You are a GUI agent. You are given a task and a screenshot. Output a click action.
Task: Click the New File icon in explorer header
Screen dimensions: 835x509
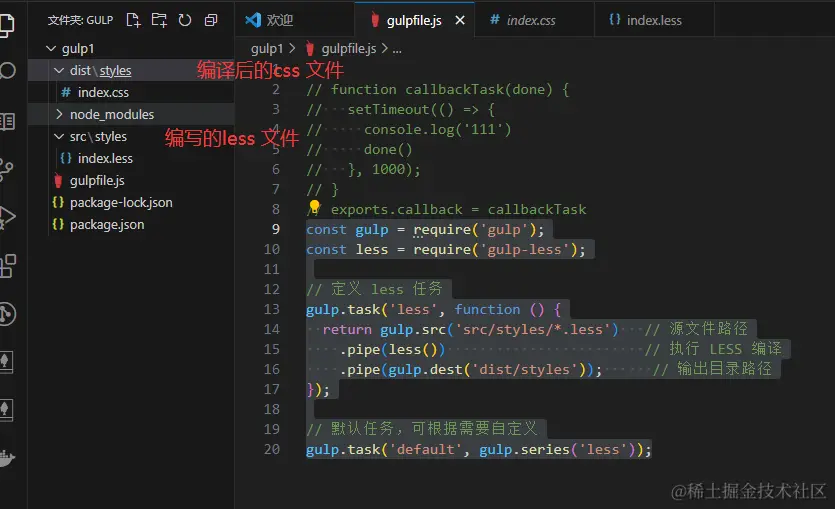click(x=133, y=20)
